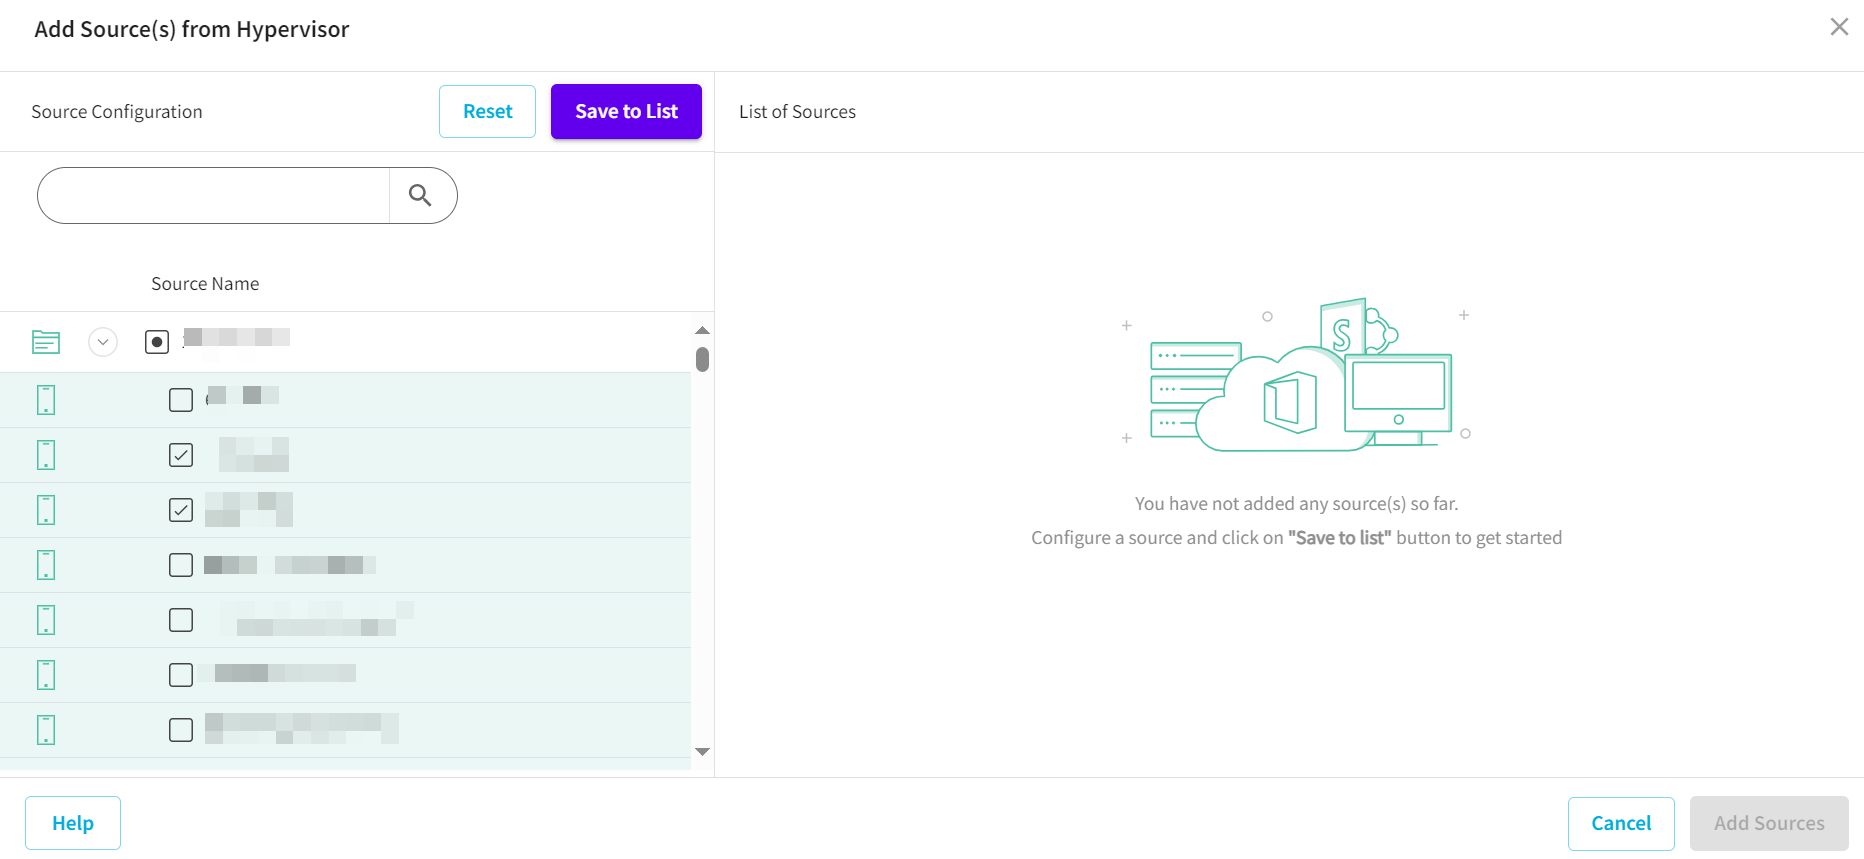Screen dimensions: 1864x859
Task: Cancel adding sources
Action: (1620, 823)
